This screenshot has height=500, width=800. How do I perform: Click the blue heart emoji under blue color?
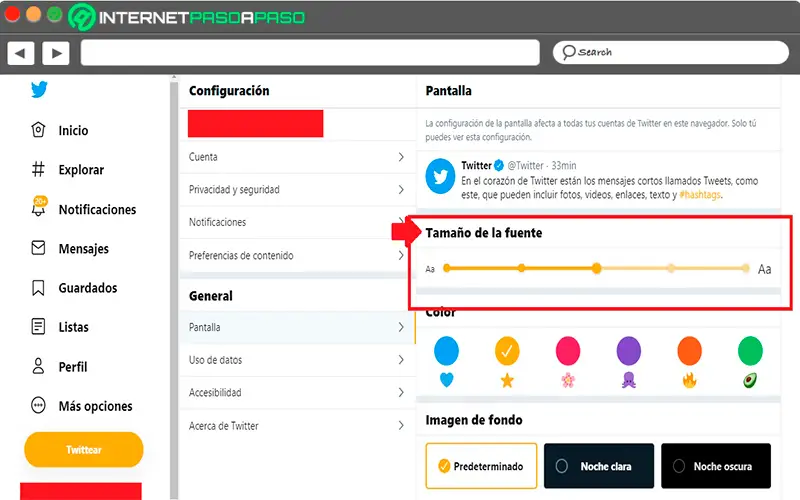[x=446, y=380]
